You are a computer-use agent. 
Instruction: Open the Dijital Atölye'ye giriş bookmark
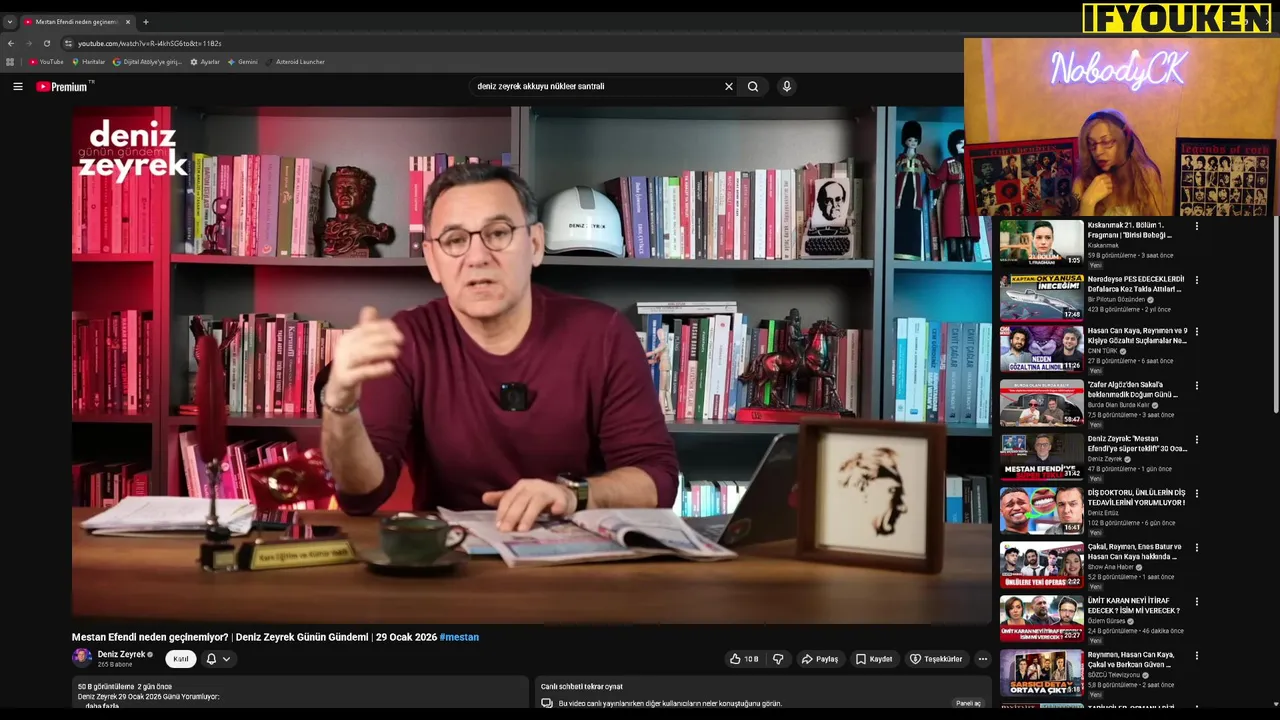[x=147, y=62]
